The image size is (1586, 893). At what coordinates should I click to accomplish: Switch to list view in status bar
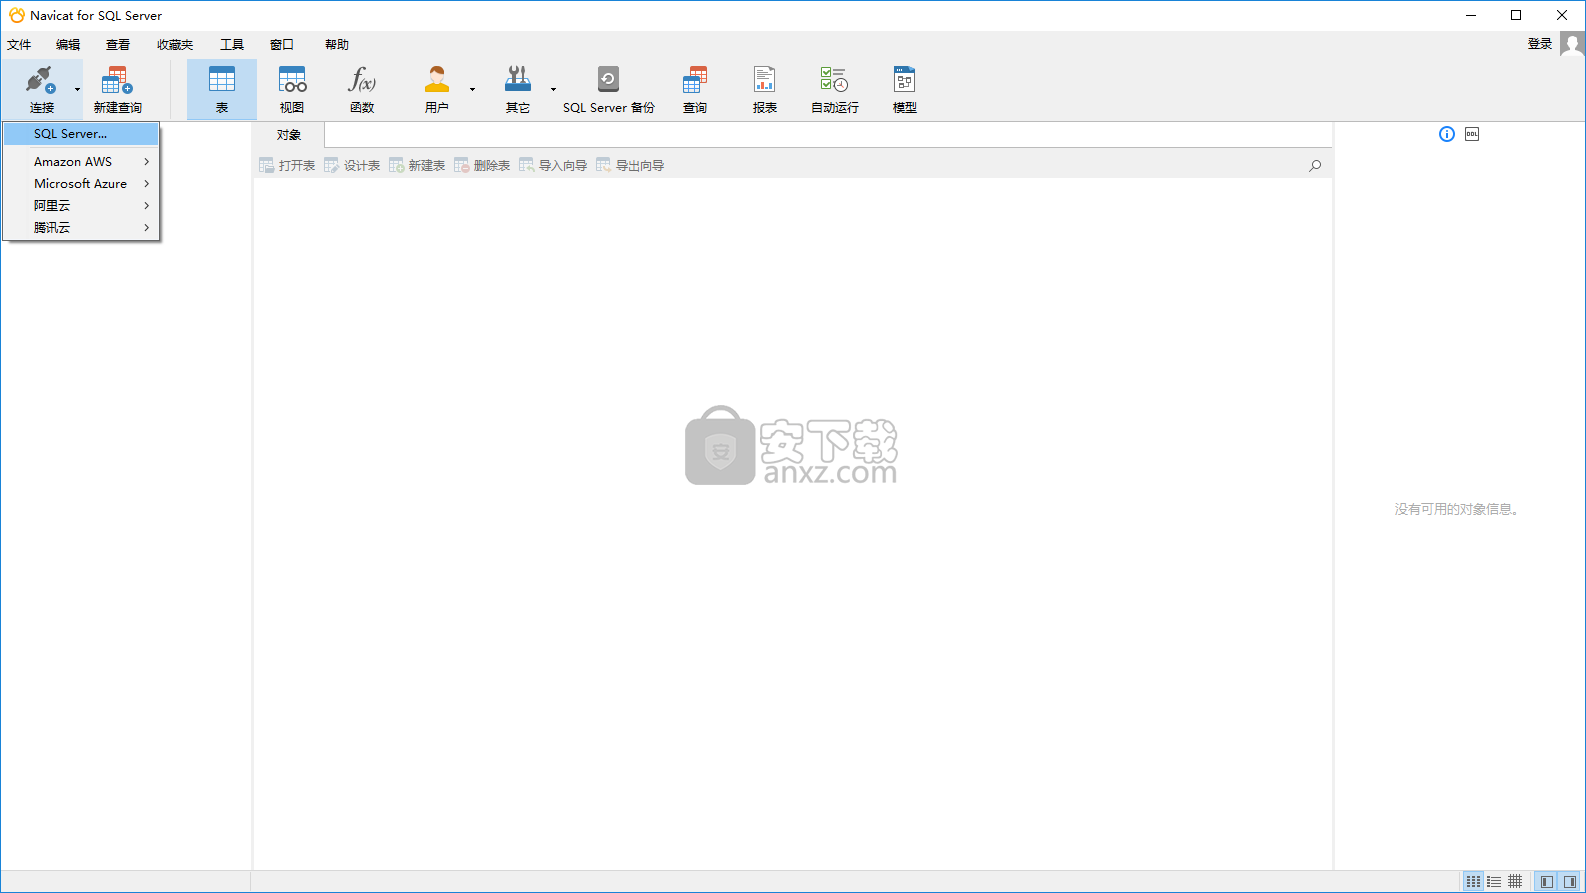[x=1494, y=881]
